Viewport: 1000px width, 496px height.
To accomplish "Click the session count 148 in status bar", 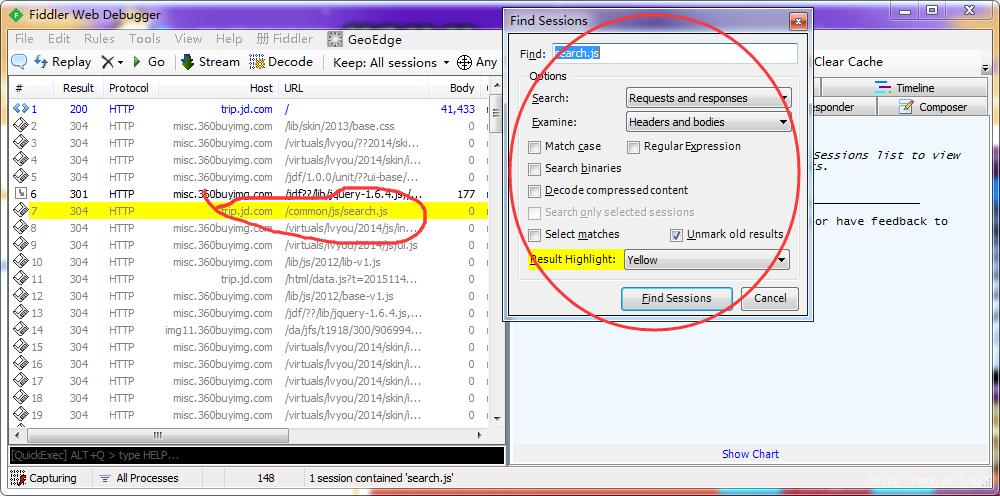I will (x=266, y=478).
